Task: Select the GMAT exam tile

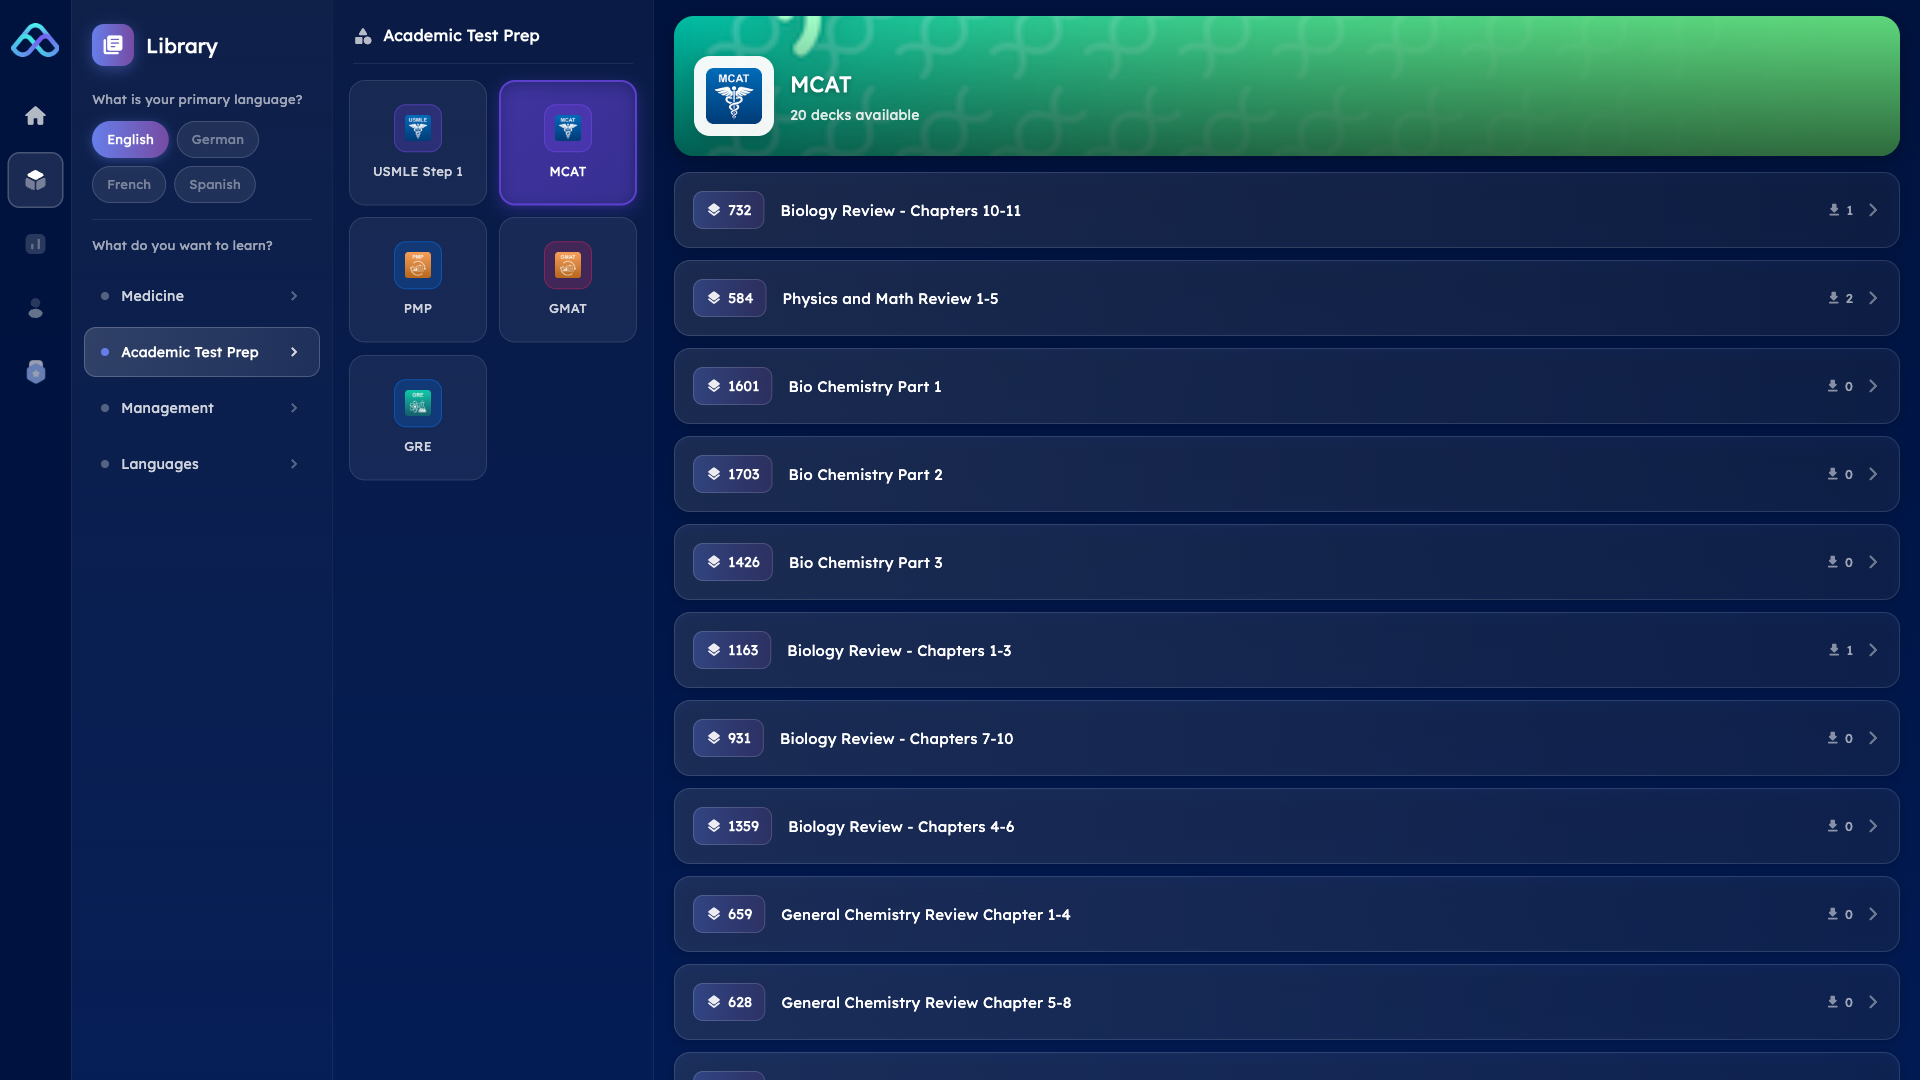Action: [x=567, y=280]
